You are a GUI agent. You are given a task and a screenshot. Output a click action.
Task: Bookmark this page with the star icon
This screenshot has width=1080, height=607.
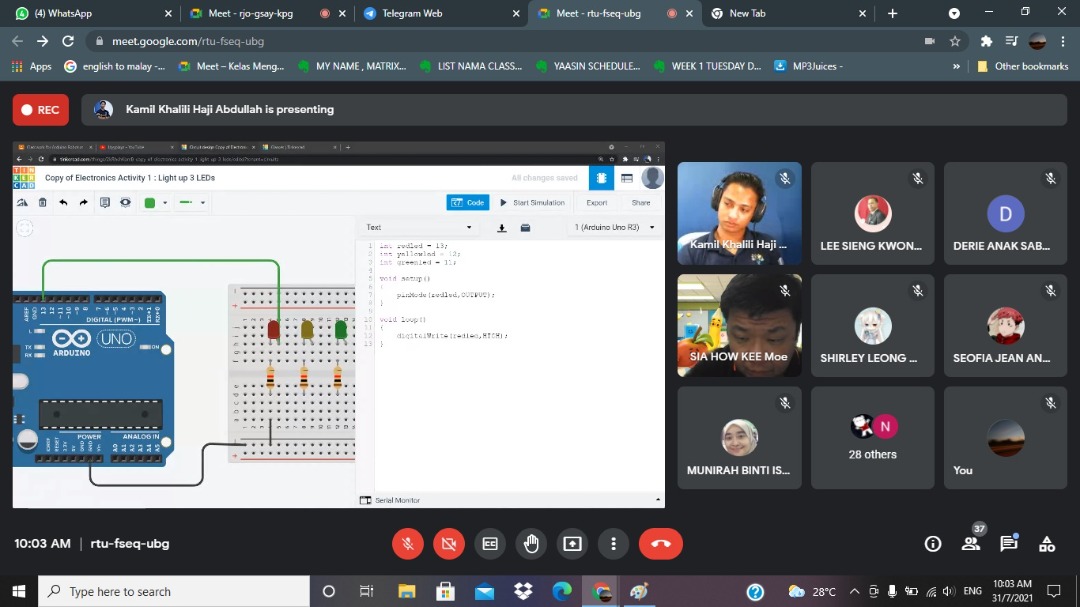pyautogui.click(x=955, y=41)
